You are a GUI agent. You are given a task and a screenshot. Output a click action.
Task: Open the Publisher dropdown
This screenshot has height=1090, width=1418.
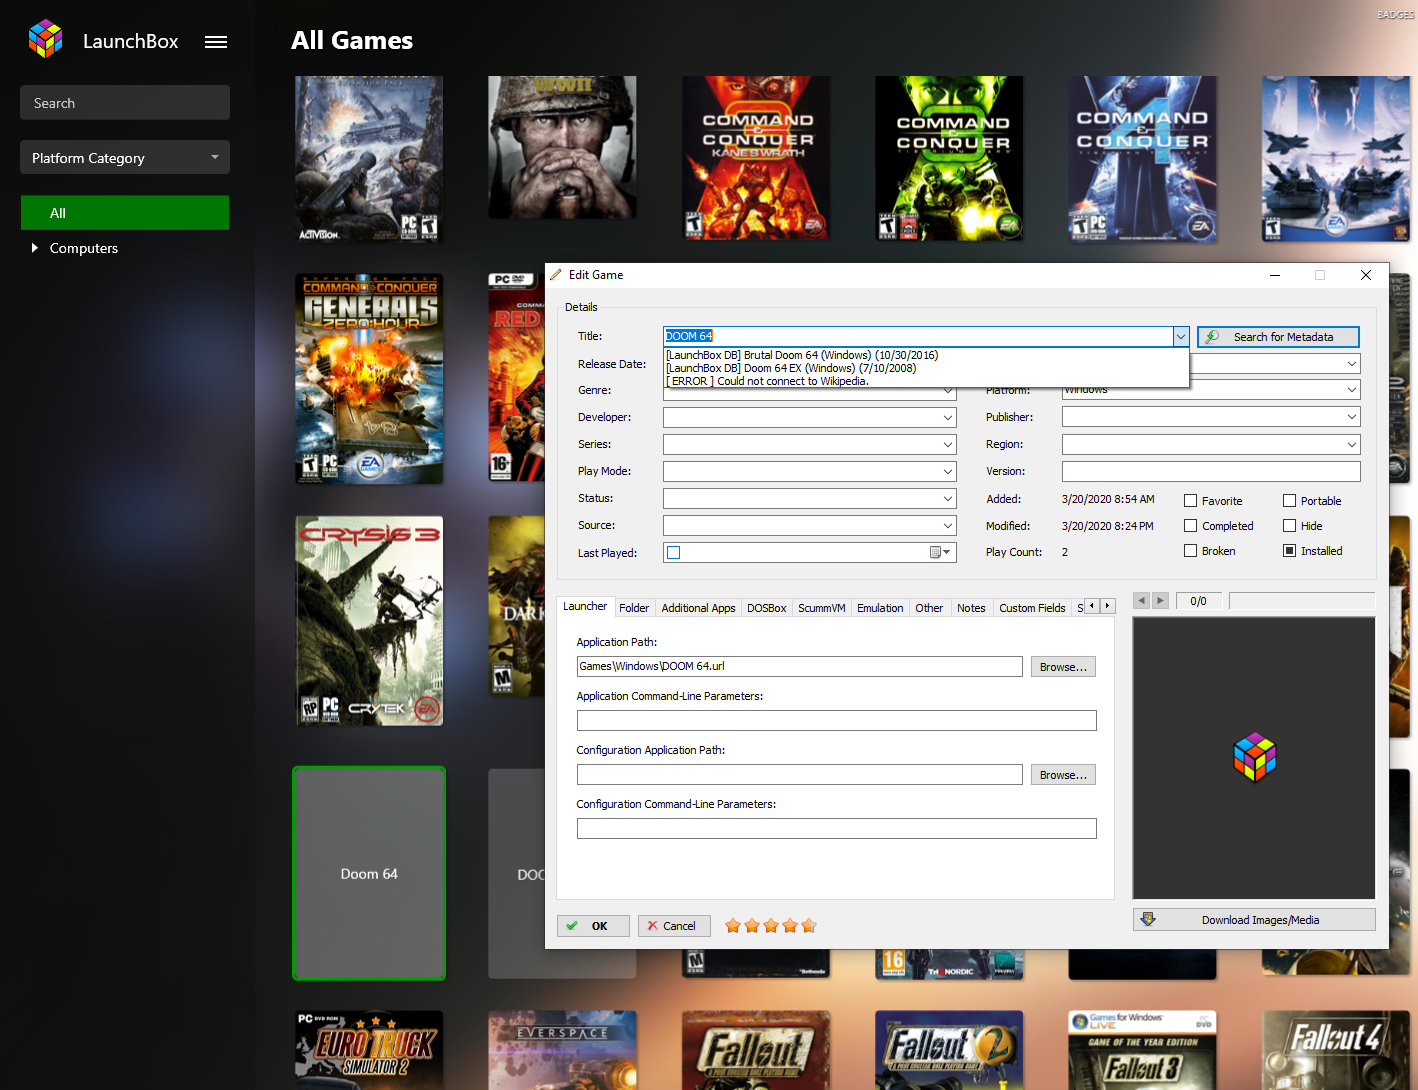[1352, 417]
